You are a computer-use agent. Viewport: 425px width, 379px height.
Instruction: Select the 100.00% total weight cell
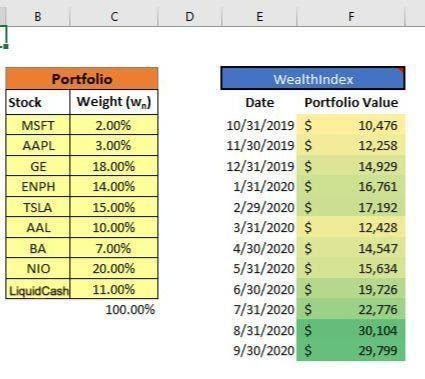pyautogui.click(x=130, y=310)
